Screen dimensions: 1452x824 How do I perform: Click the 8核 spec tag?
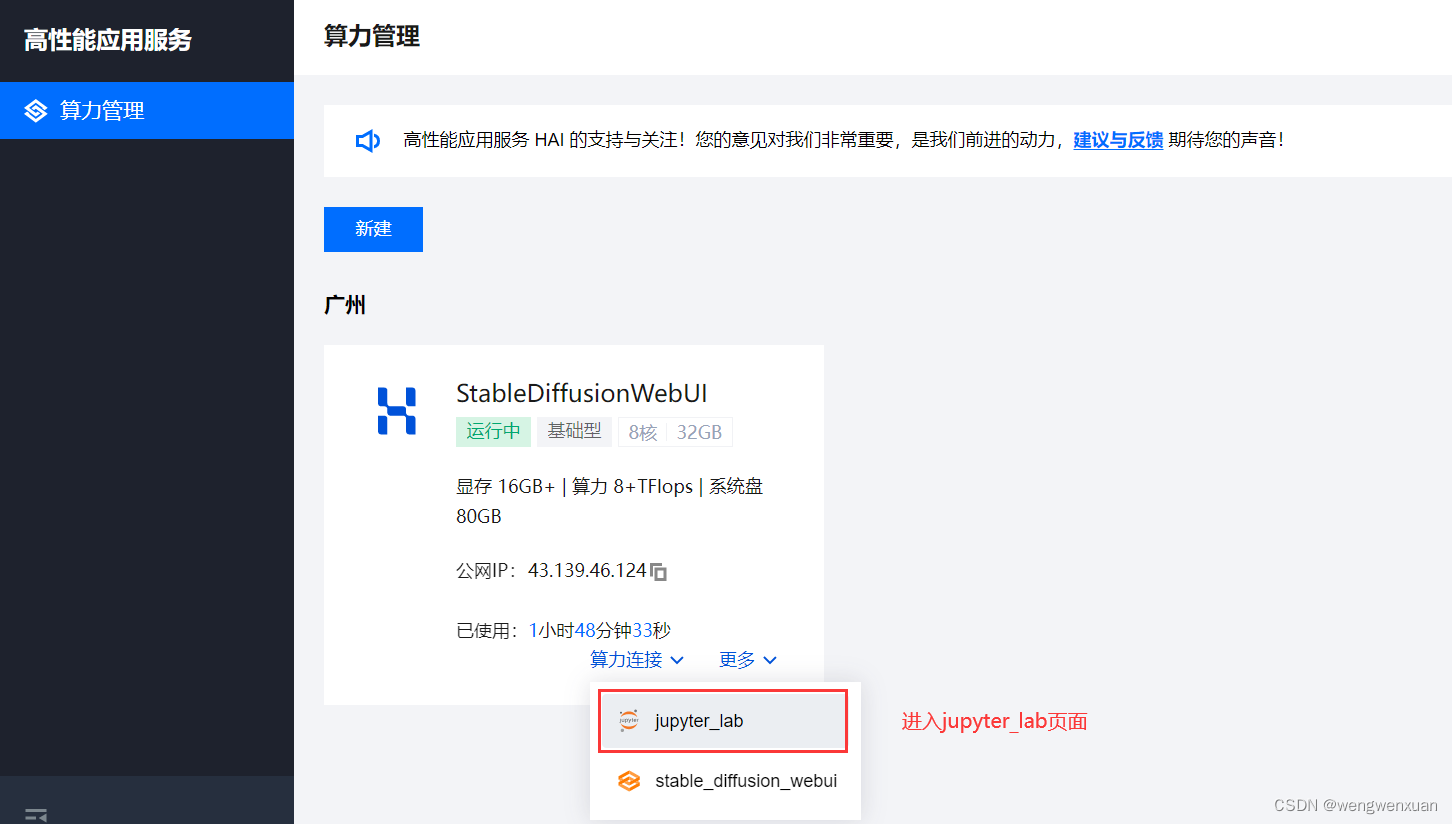click(643, 432)
